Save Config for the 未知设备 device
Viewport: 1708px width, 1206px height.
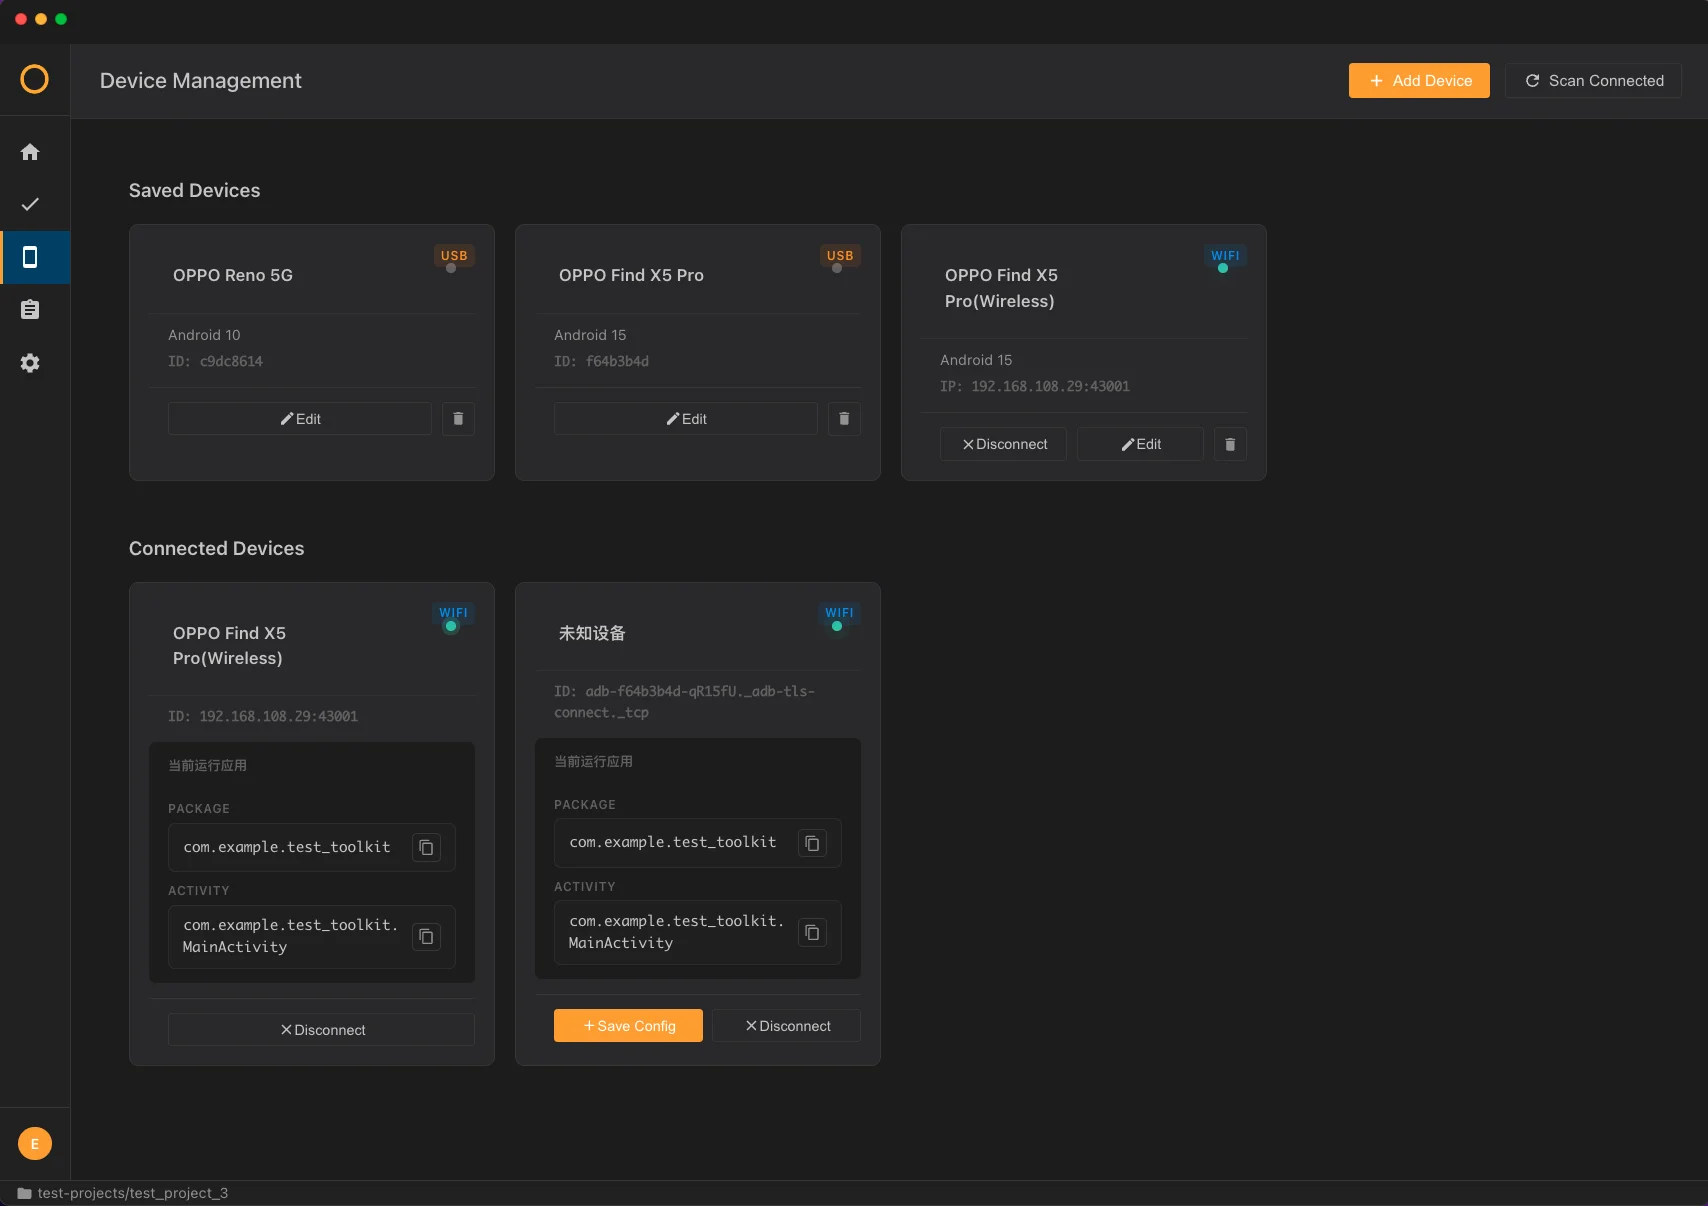click(628, 1026)
